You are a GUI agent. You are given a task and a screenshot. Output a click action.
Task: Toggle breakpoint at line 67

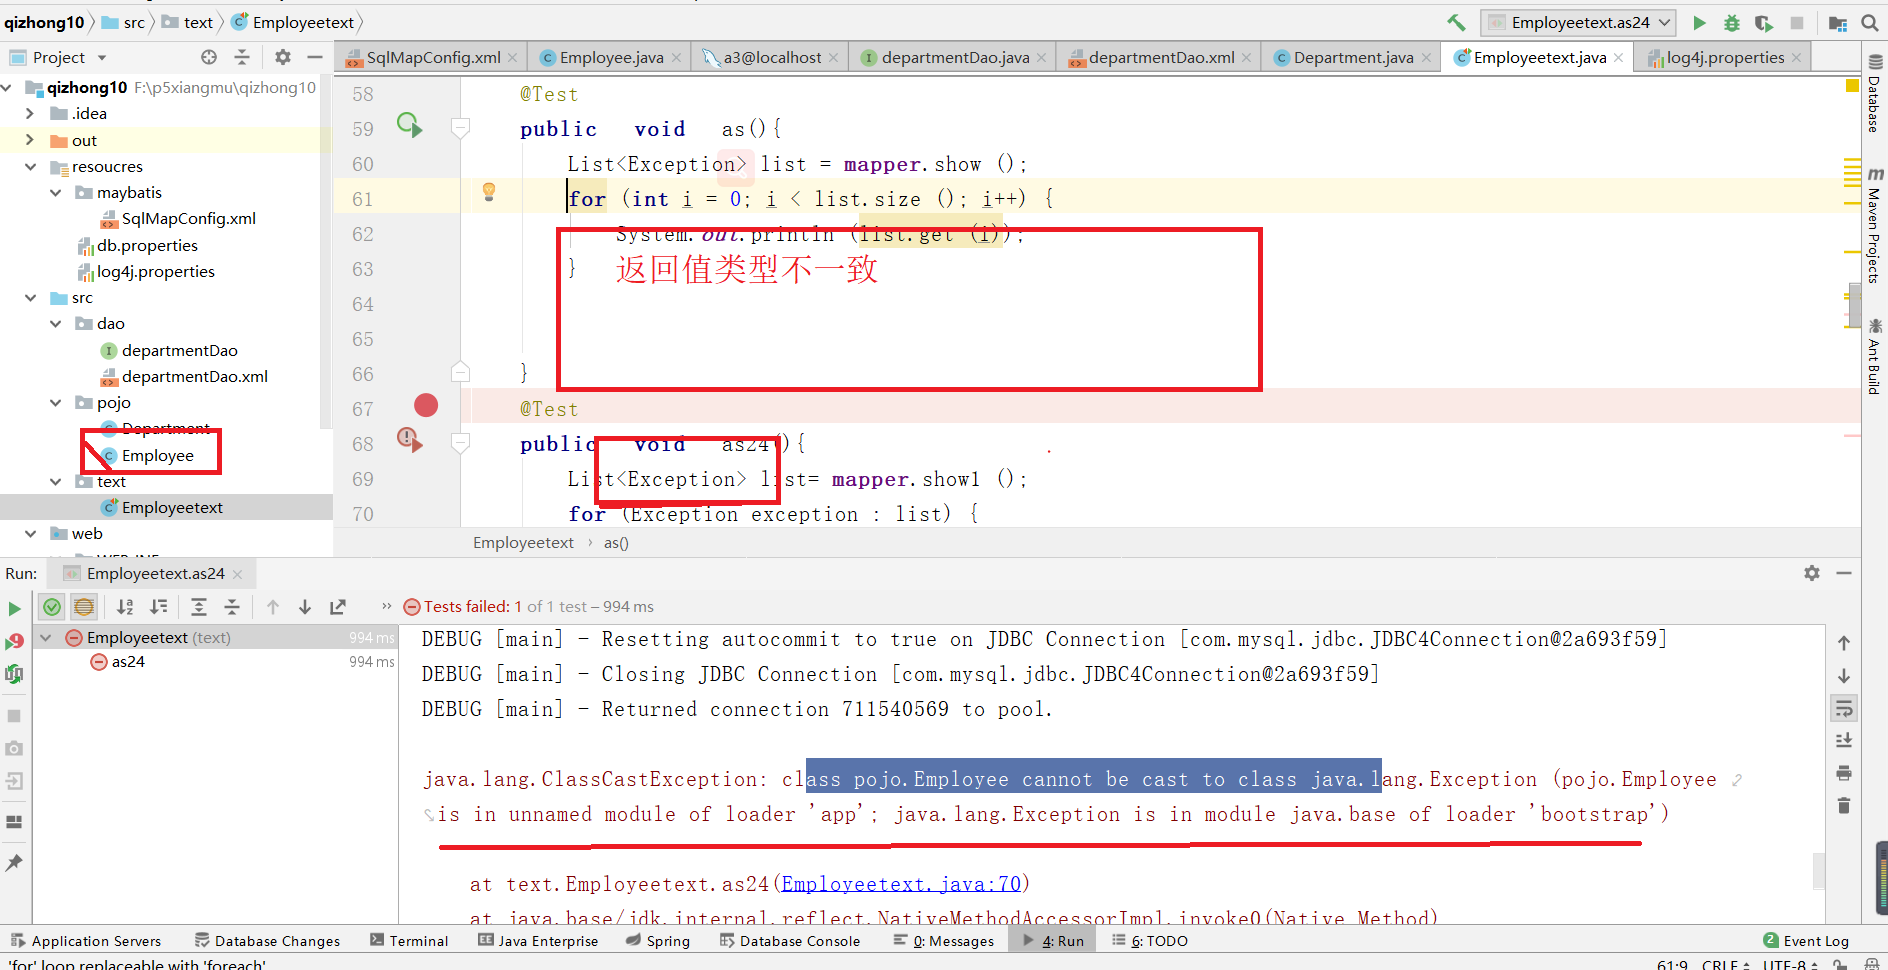pyautogui.click(x=426, y=405)
